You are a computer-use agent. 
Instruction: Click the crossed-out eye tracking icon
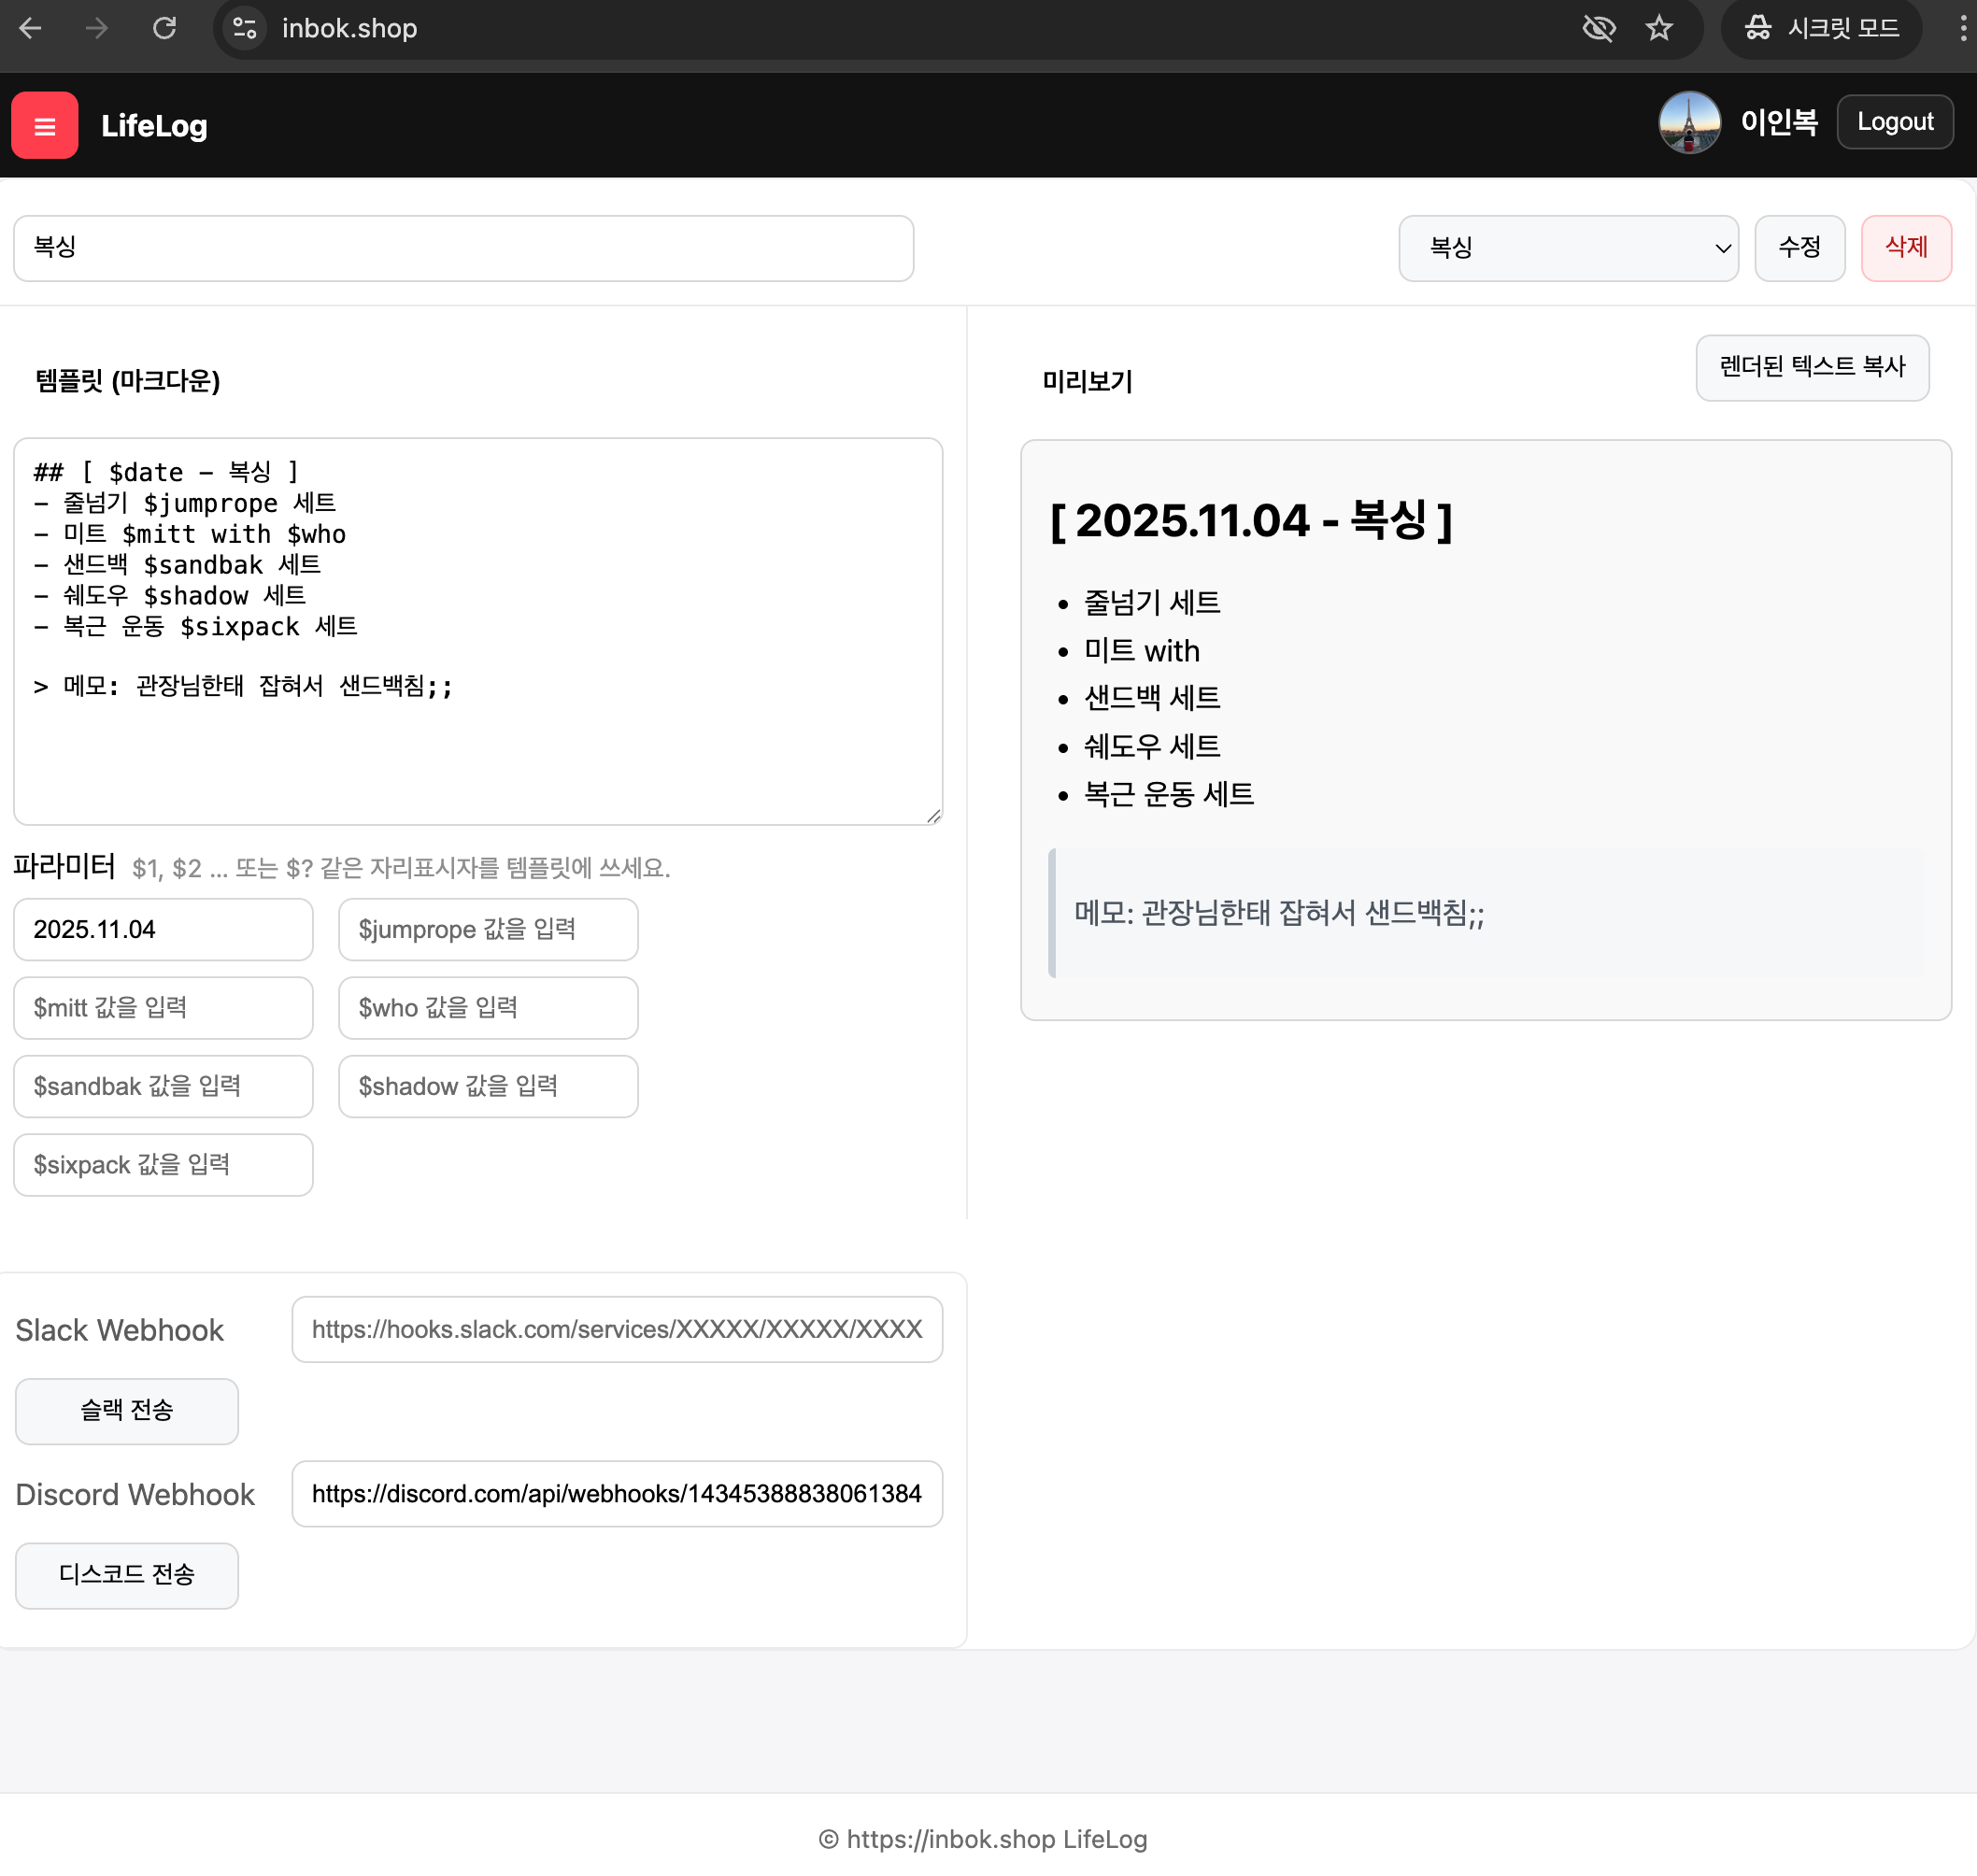(x=1598, y=28)
